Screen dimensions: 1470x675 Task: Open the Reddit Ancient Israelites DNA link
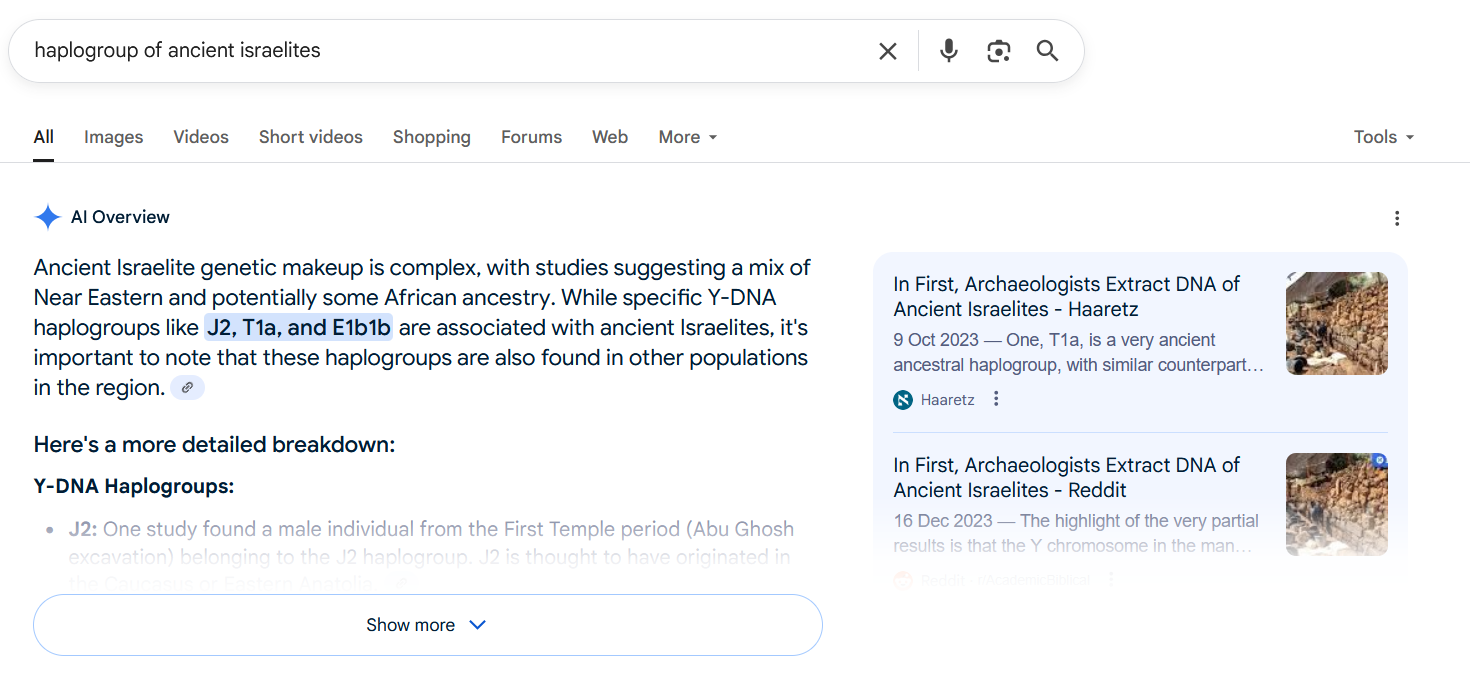(1067, 477)
